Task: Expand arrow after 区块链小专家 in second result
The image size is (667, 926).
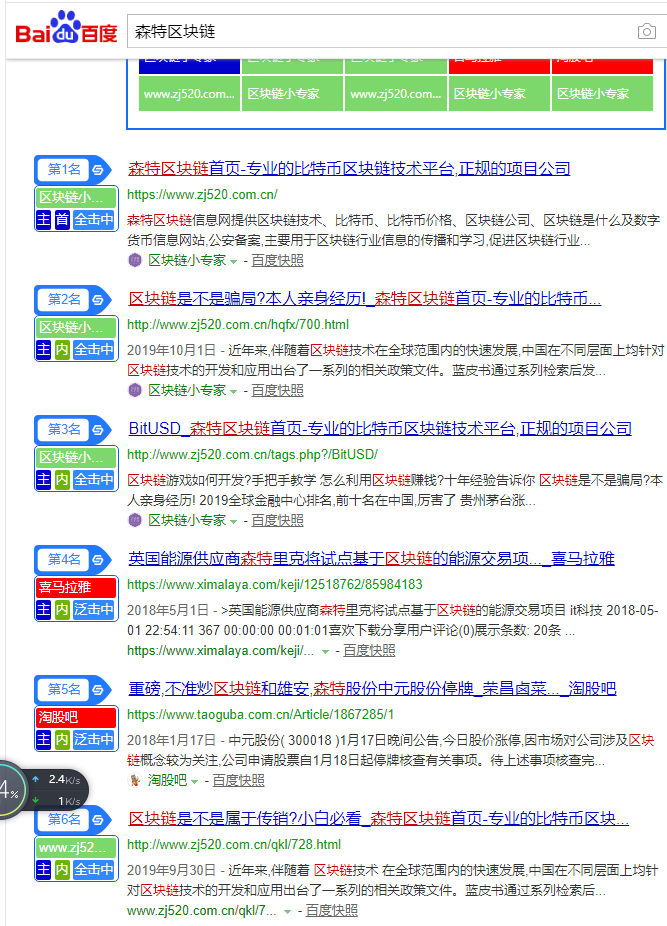Action: tap(234, 392)
